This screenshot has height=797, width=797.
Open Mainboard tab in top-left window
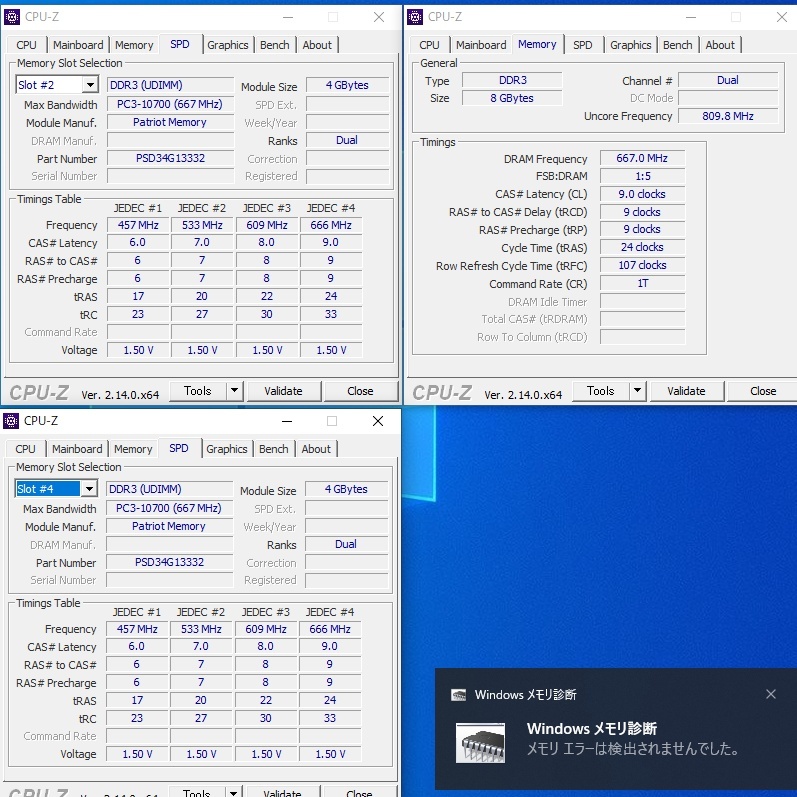pos(78,45)
